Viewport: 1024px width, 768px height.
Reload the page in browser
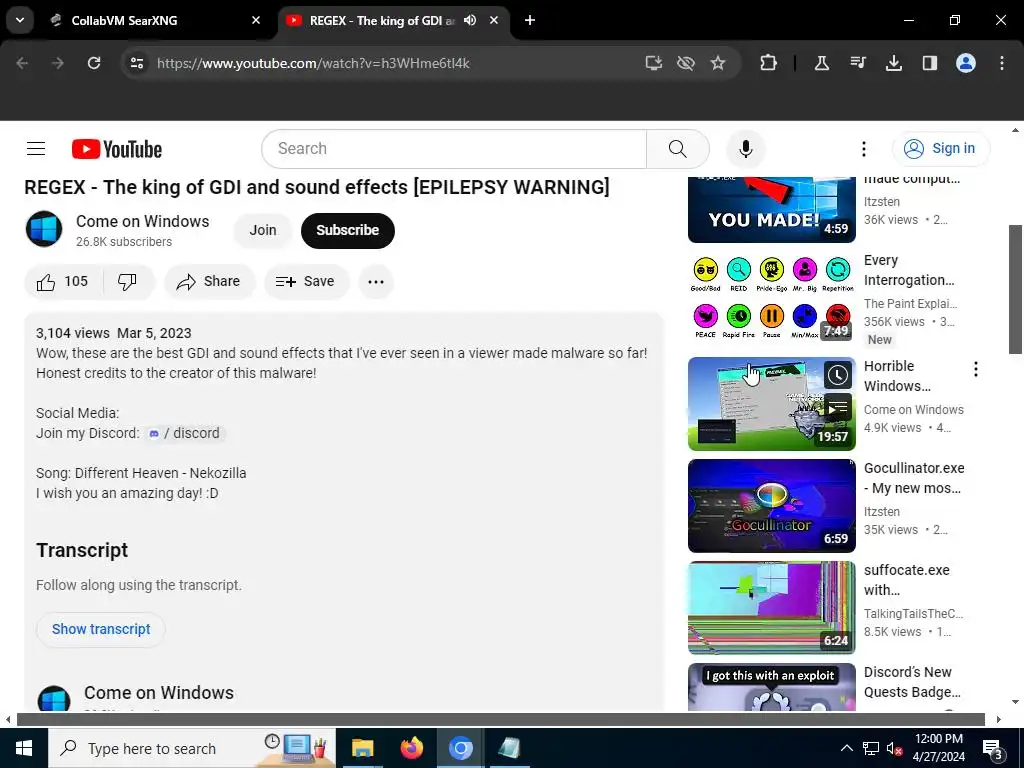pyautogui.click(x=94, y=63)
